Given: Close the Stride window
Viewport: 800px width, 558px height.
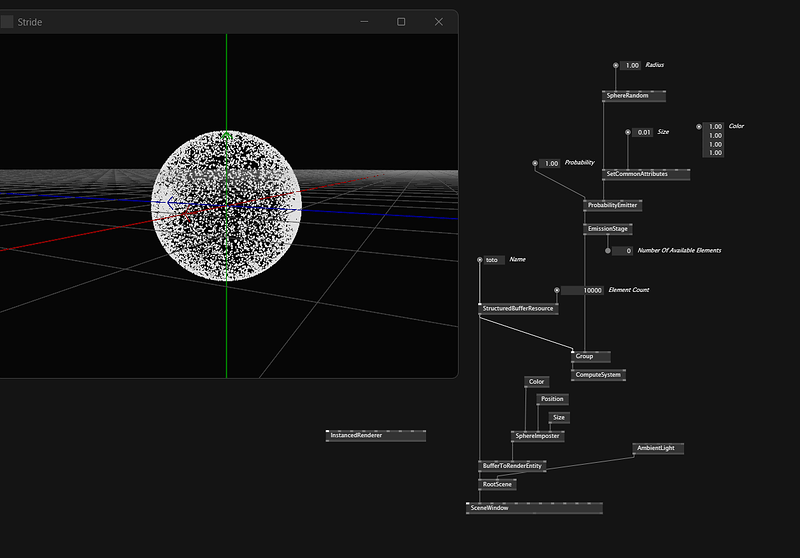Looking at the screenshot, I should (x=439, y=22).
